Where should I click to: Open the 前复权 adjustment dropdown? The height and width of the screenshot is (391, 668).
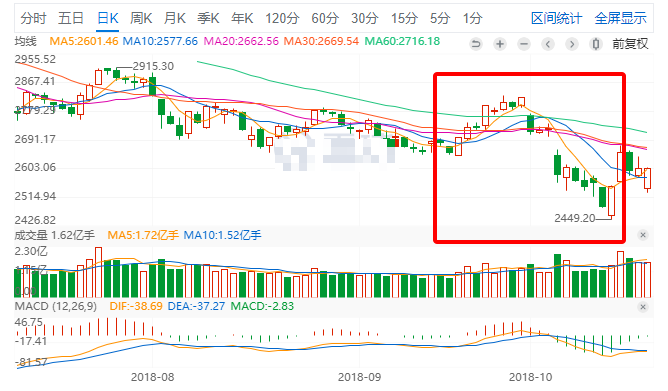click(x=630, y=44)
